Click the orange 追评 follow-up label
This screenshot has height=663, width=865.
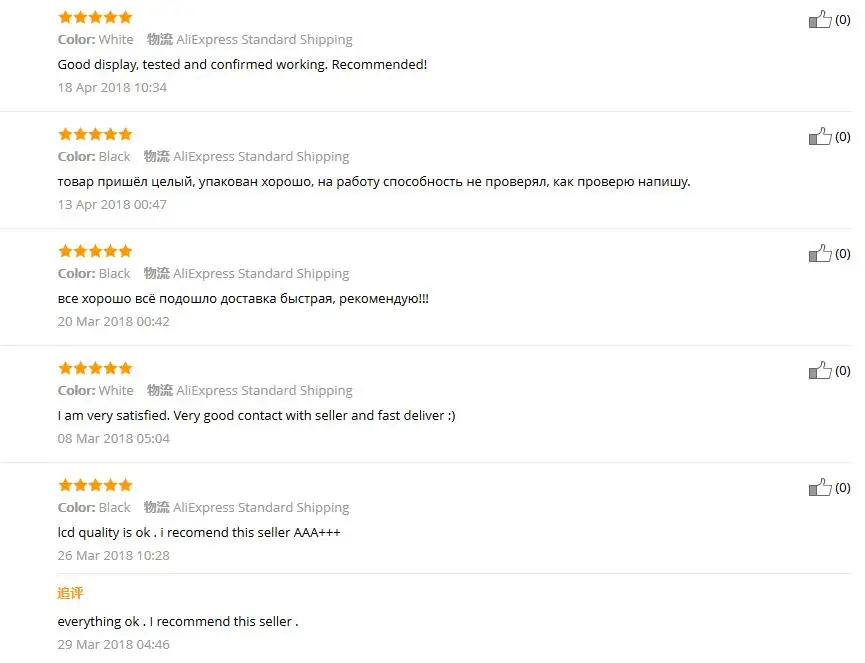point(70,593)
